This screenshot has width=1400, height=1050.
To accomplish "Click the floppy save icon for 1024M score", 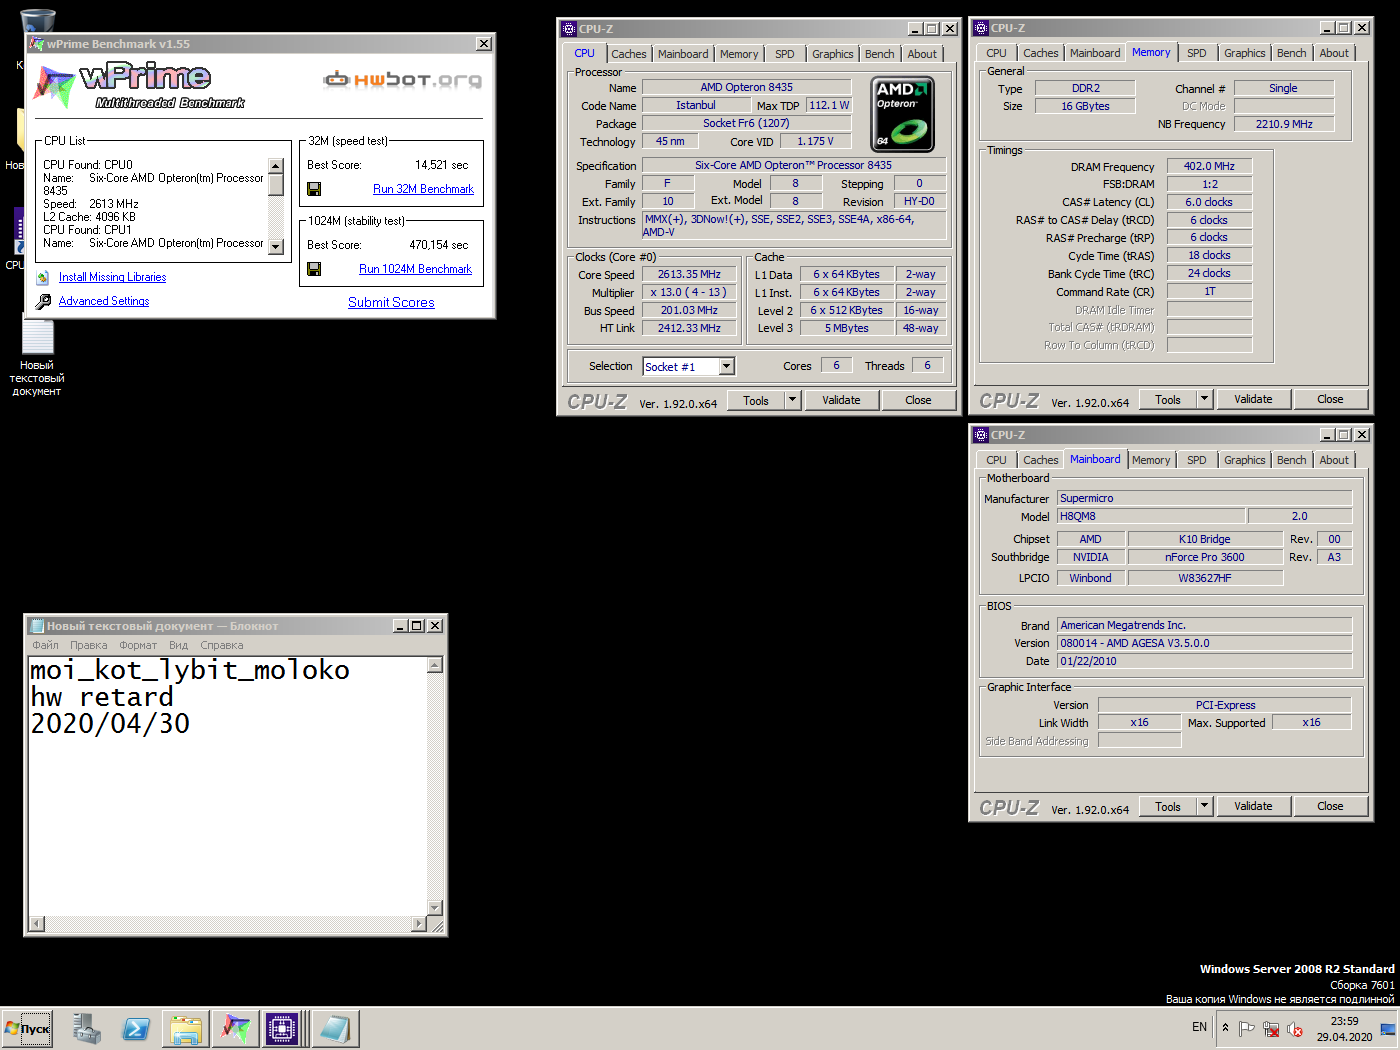I will click(314, 269).
